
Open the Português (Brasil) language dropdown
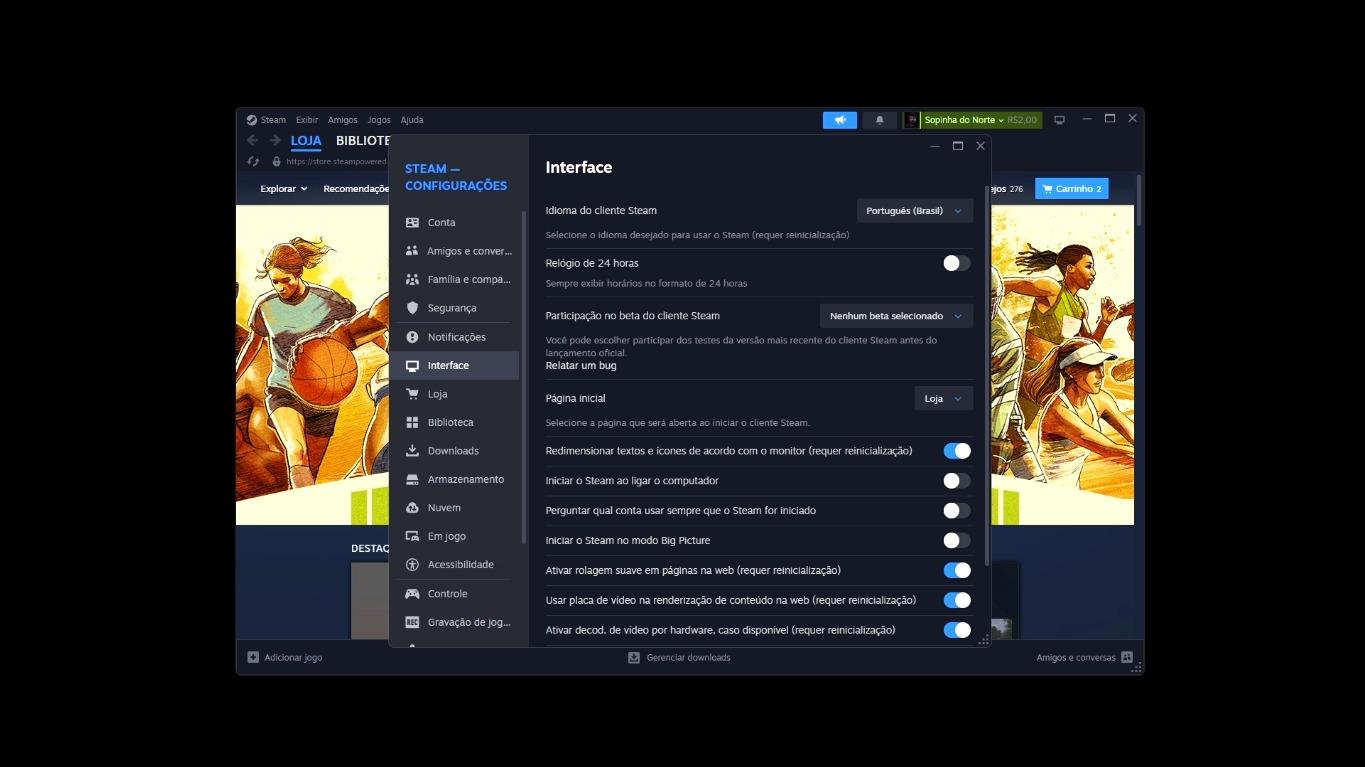914,211
